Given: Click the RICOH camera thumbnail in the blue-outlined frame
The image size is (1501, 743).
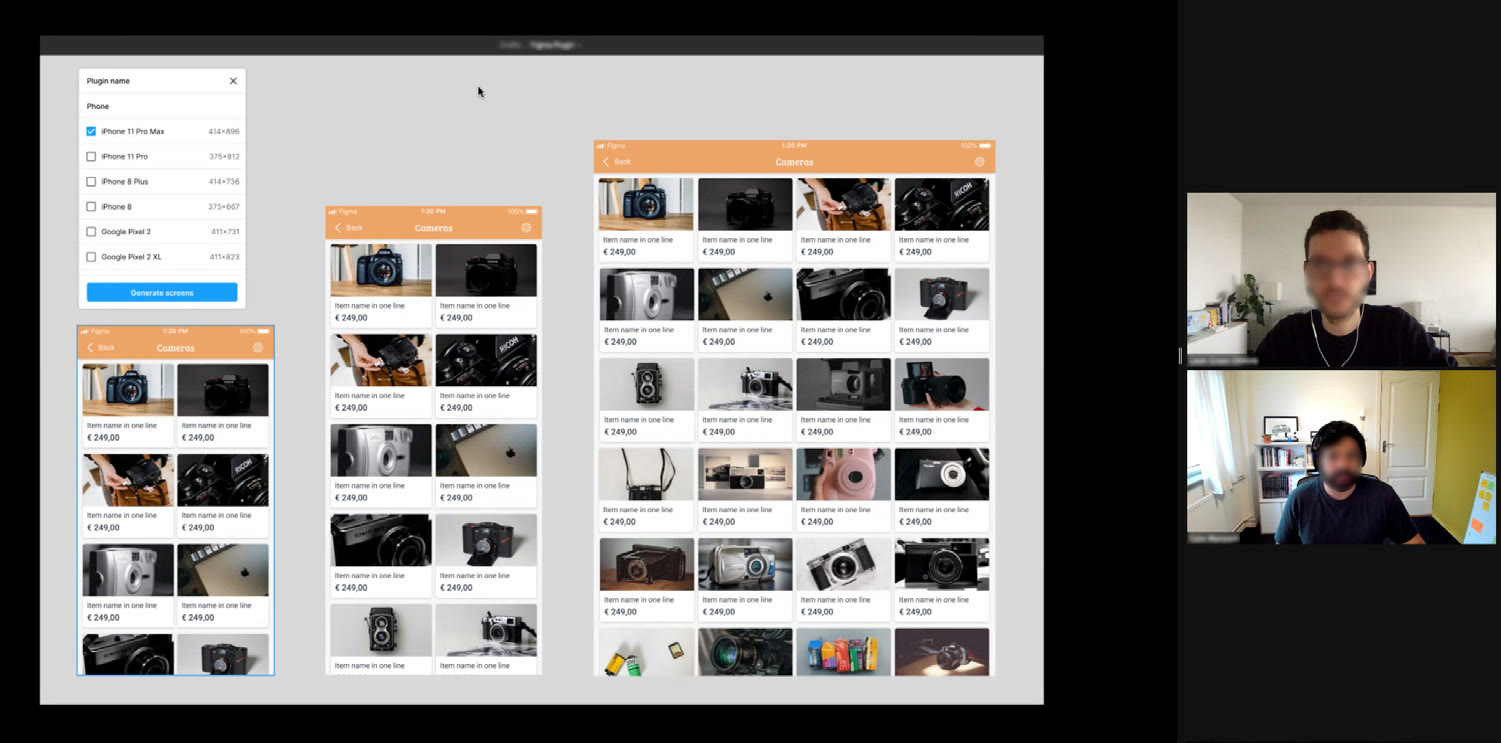Looking at the screenshot, I should coord(223,480).
